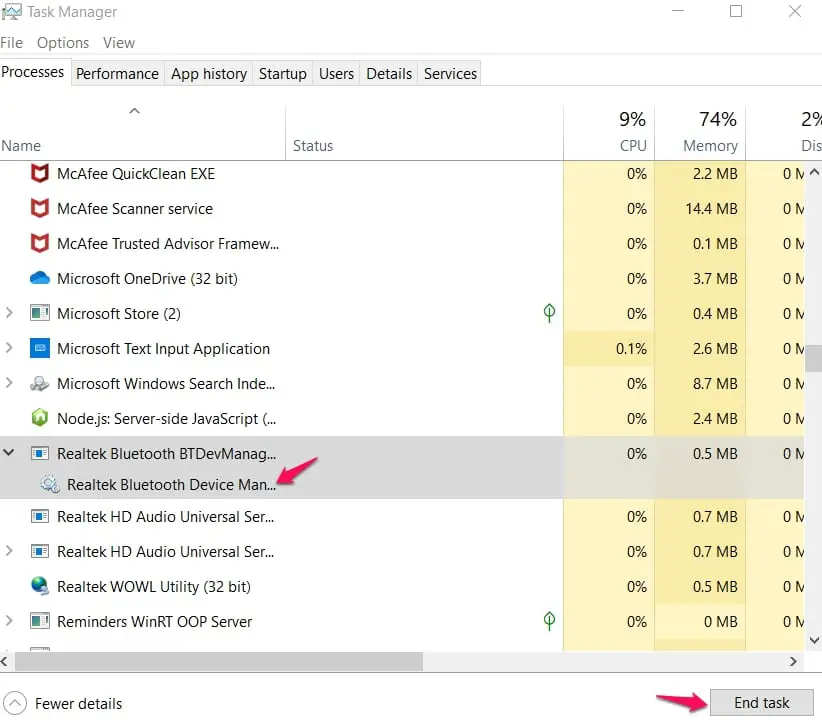This screenshot has height=726, width=822.
Task: Expand the Microsoft Store (2) group
Action: [x=9, y=313]
